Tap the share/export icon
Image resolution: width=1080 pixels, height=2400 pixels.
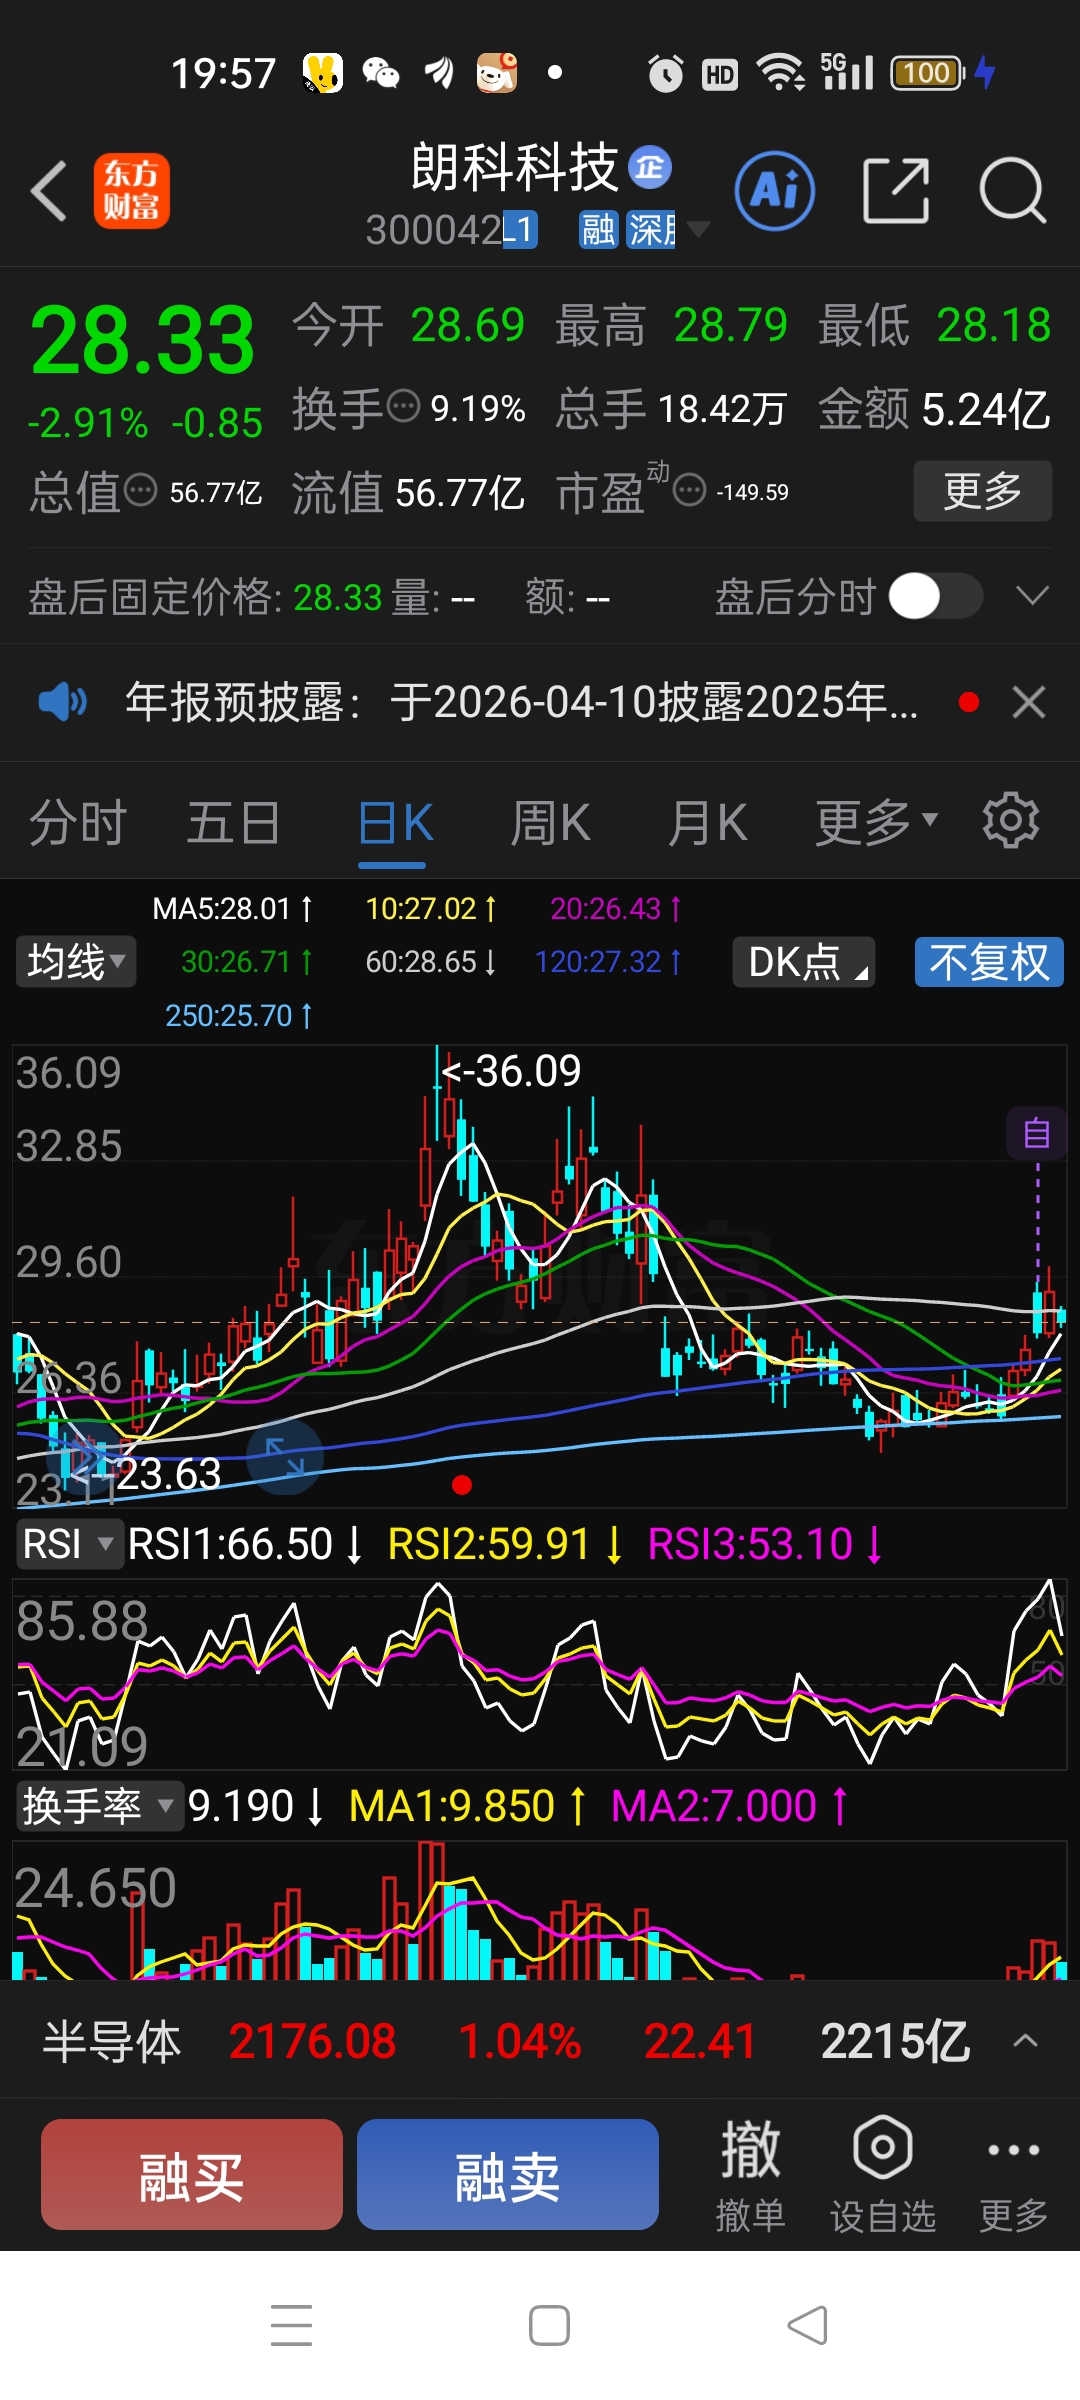[896, 190]
